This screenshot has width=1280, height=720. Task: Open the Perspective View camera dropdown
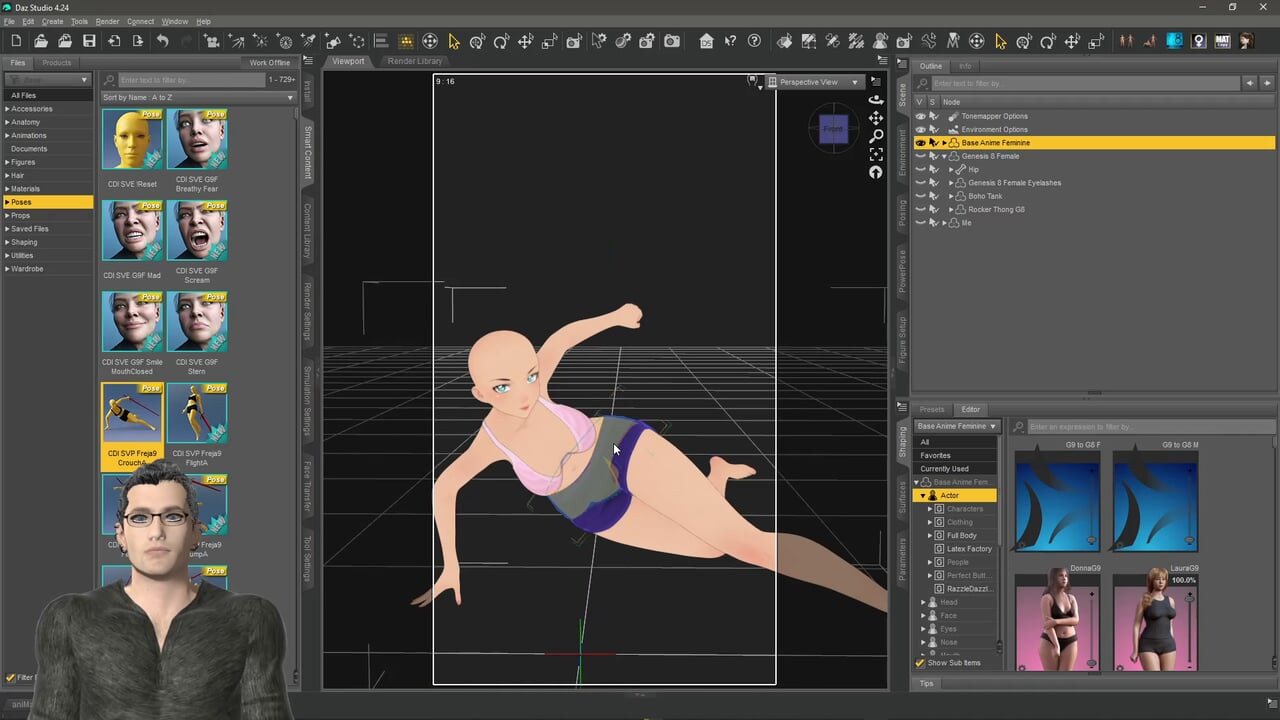point(814,82)
